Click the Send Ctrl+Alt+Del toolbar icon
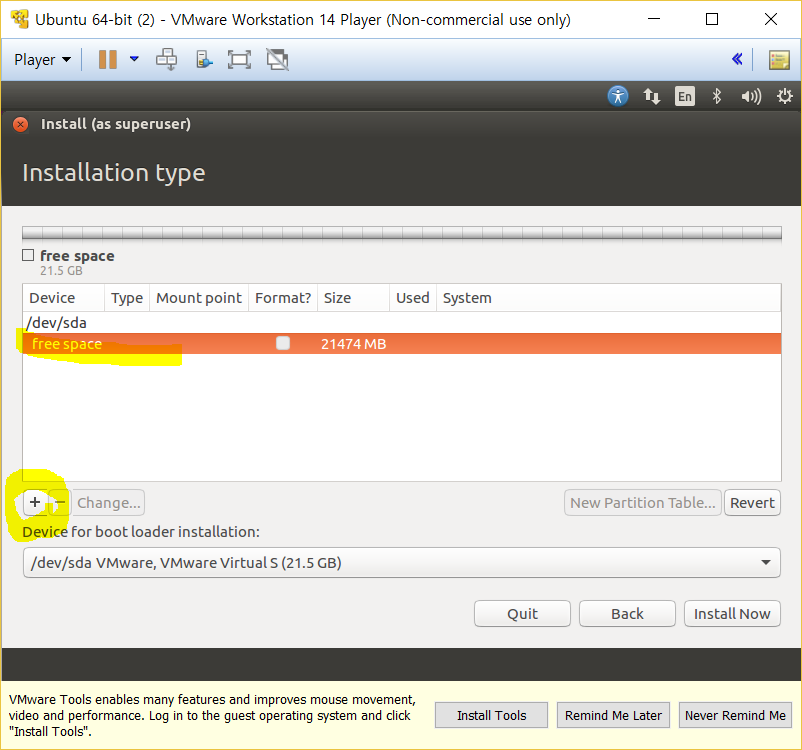 coord(167,60)
